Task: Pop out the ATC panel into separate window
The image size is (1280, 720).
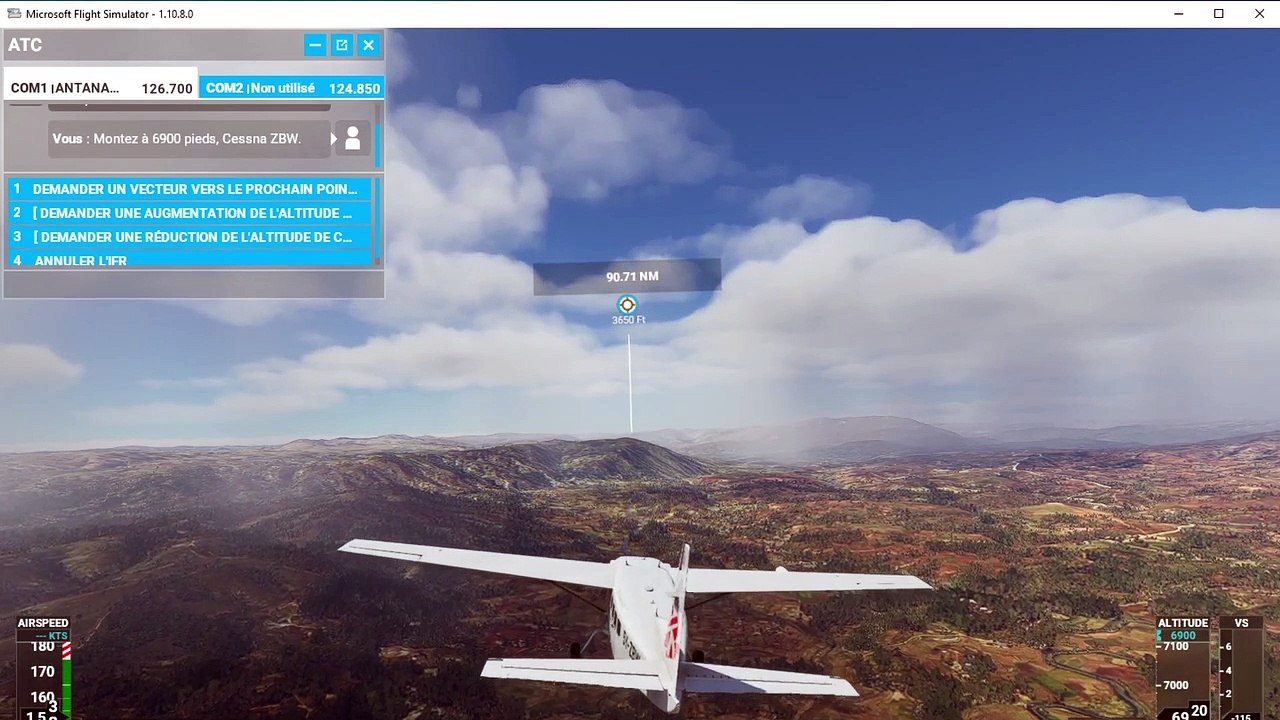Action: click(x=342, y=45)
